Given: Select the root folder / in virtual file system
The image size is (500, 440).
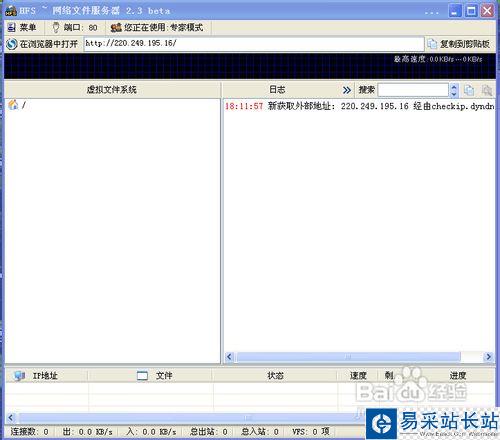Looking at the screenshot, I should tap(17, 105).
